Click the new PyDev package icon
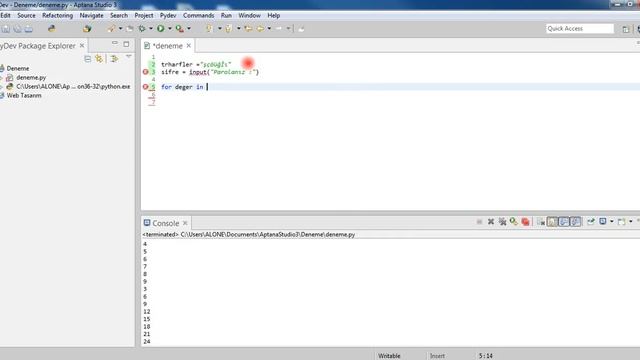The image size is (640, 360). [x=87, y=29]
